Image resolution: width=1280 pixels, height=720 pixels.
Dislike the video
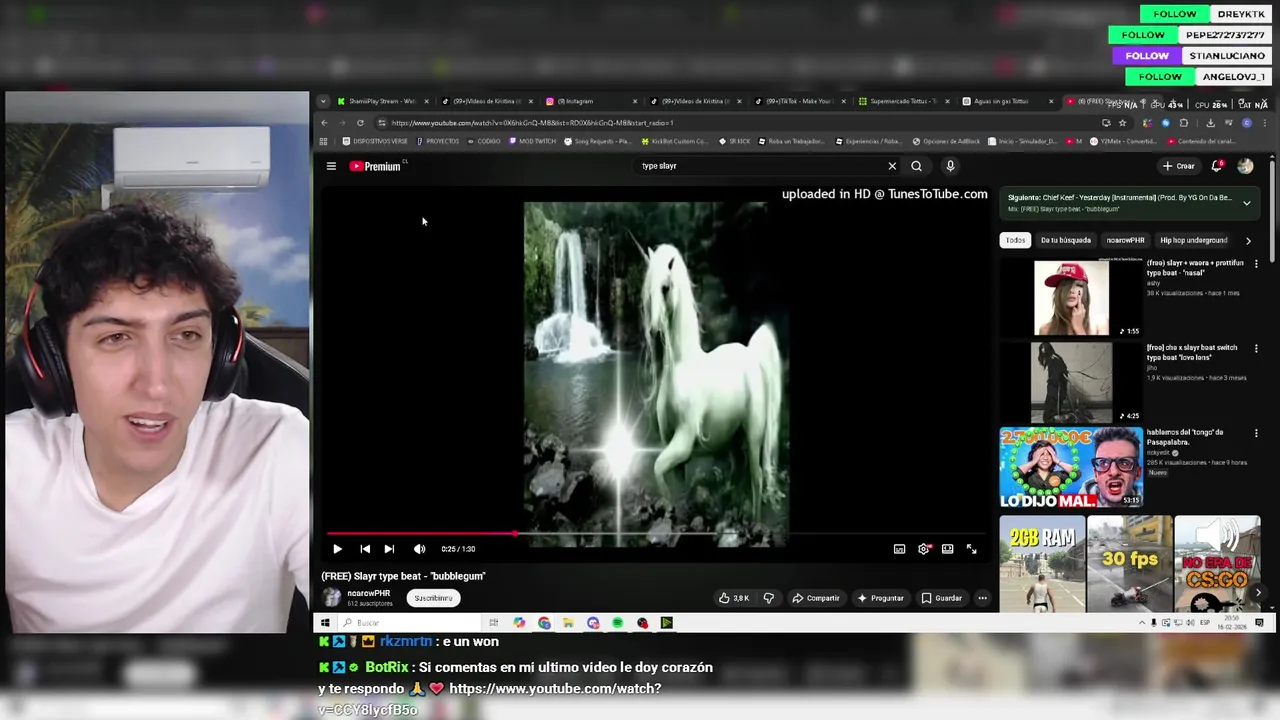pyautogui.click(x=769, y=598)
